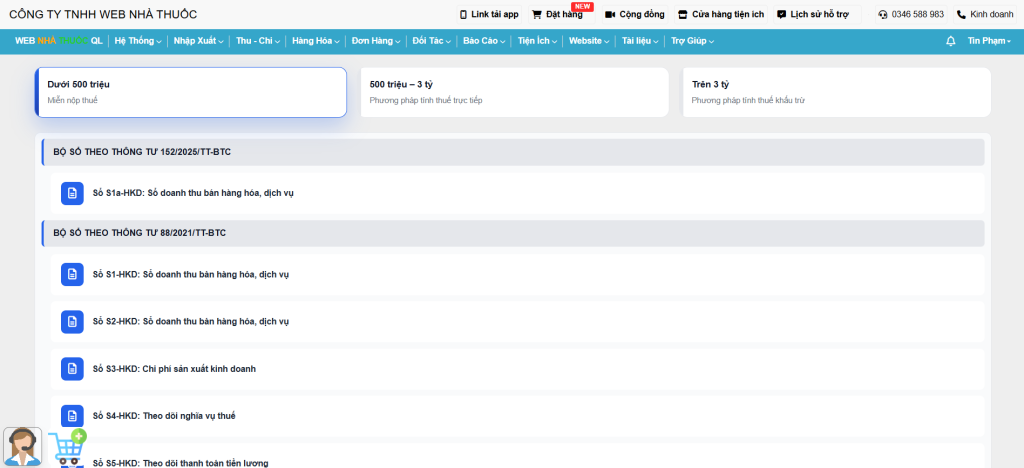Open the Tin Phạm user dropdown
Viewport: 1024px width, 468px height.
(989, 41)
